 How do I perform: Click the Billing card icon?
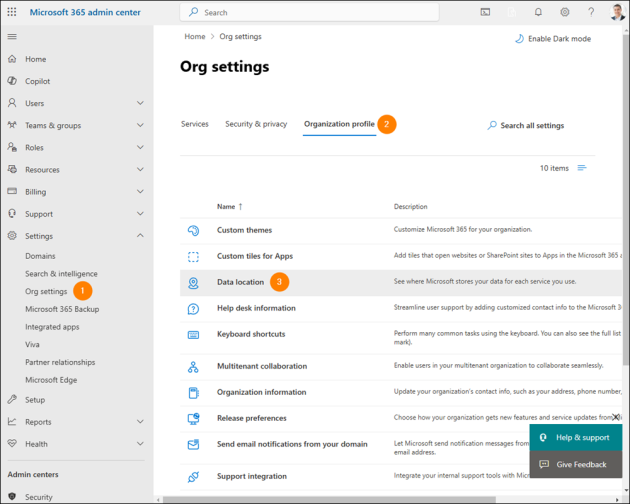coord(12,191)
